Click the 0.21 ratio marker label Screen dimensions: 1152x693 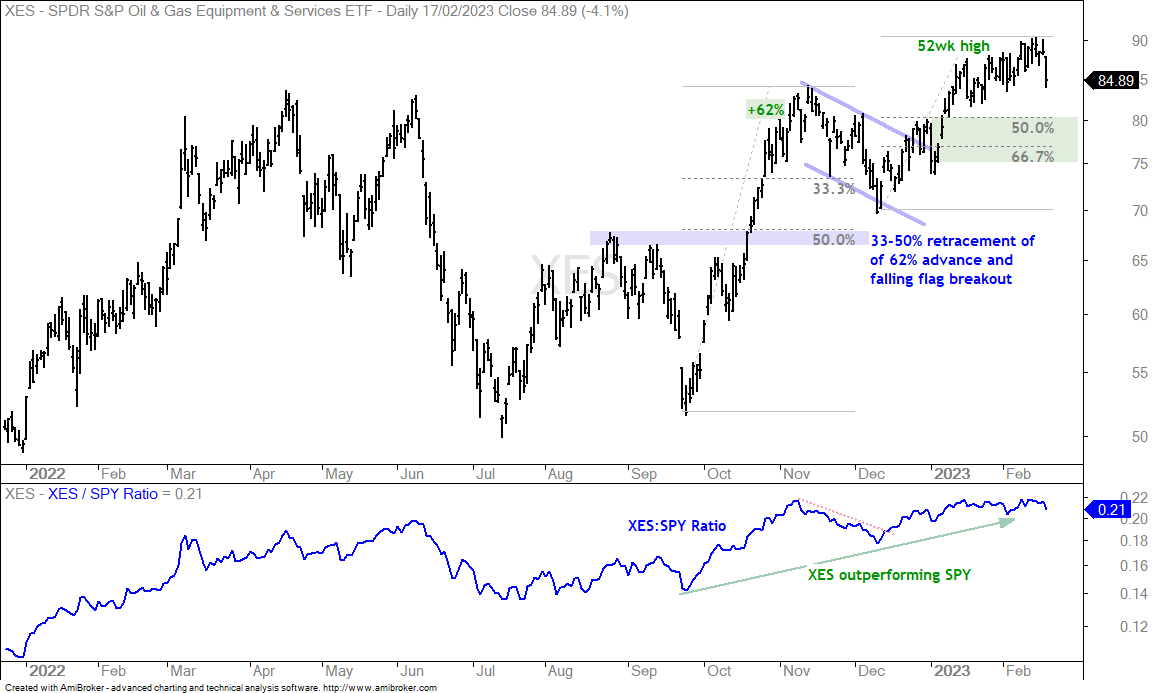[1112, 509]
